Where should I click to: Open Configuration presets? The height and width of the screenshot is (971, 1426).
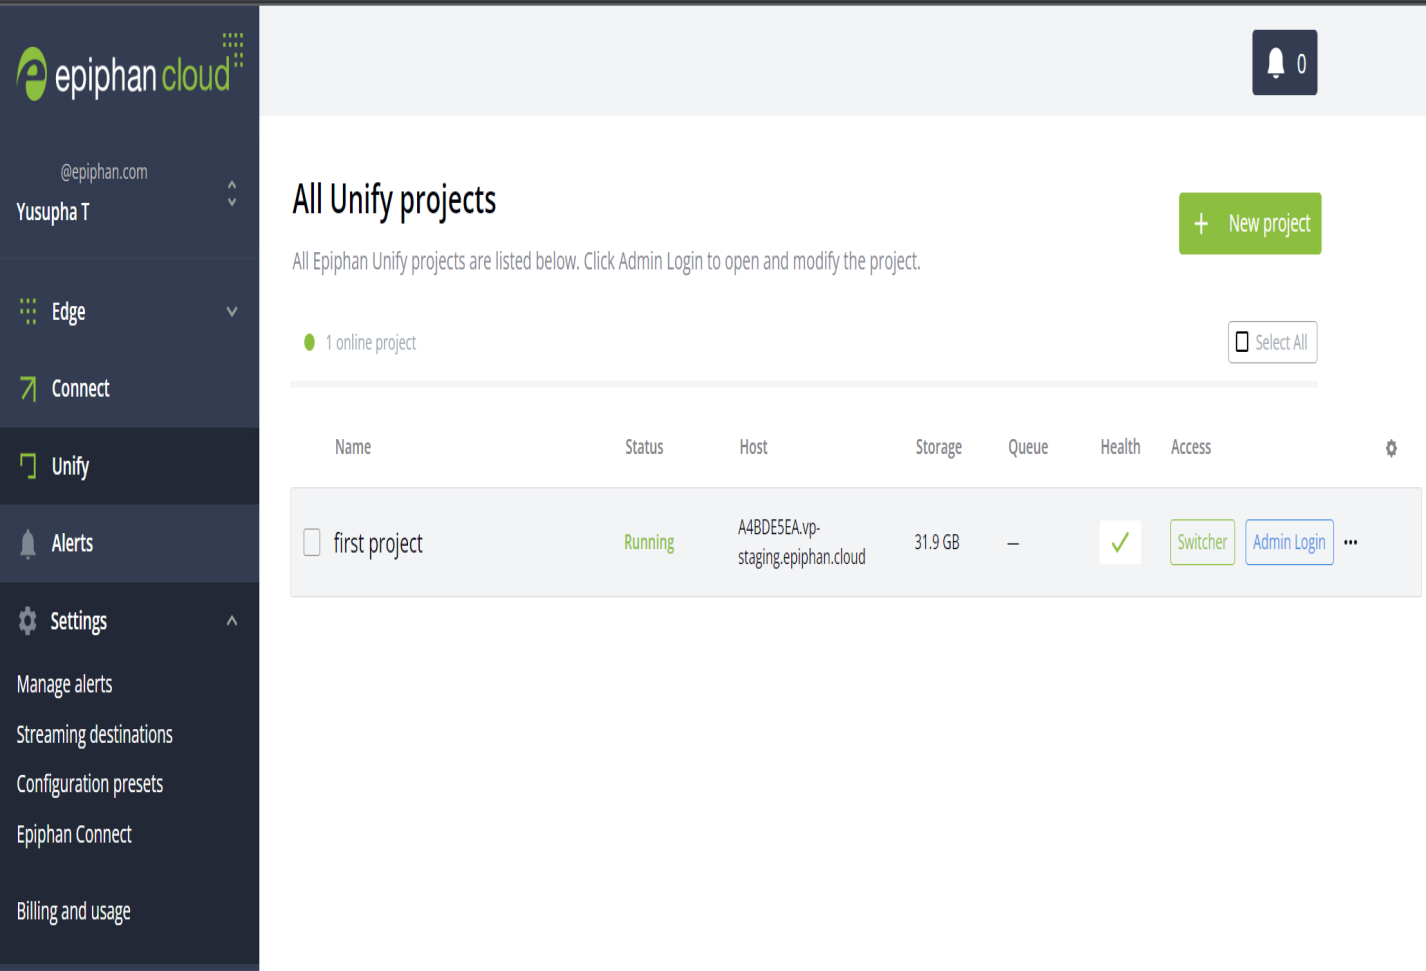click(89, 784)
